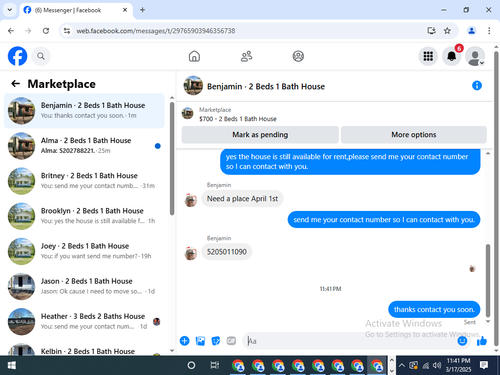Open Joey 2 Beds 1 Bath conversation
This screenshot has height=375, width=500.
(x=84, y=251)
